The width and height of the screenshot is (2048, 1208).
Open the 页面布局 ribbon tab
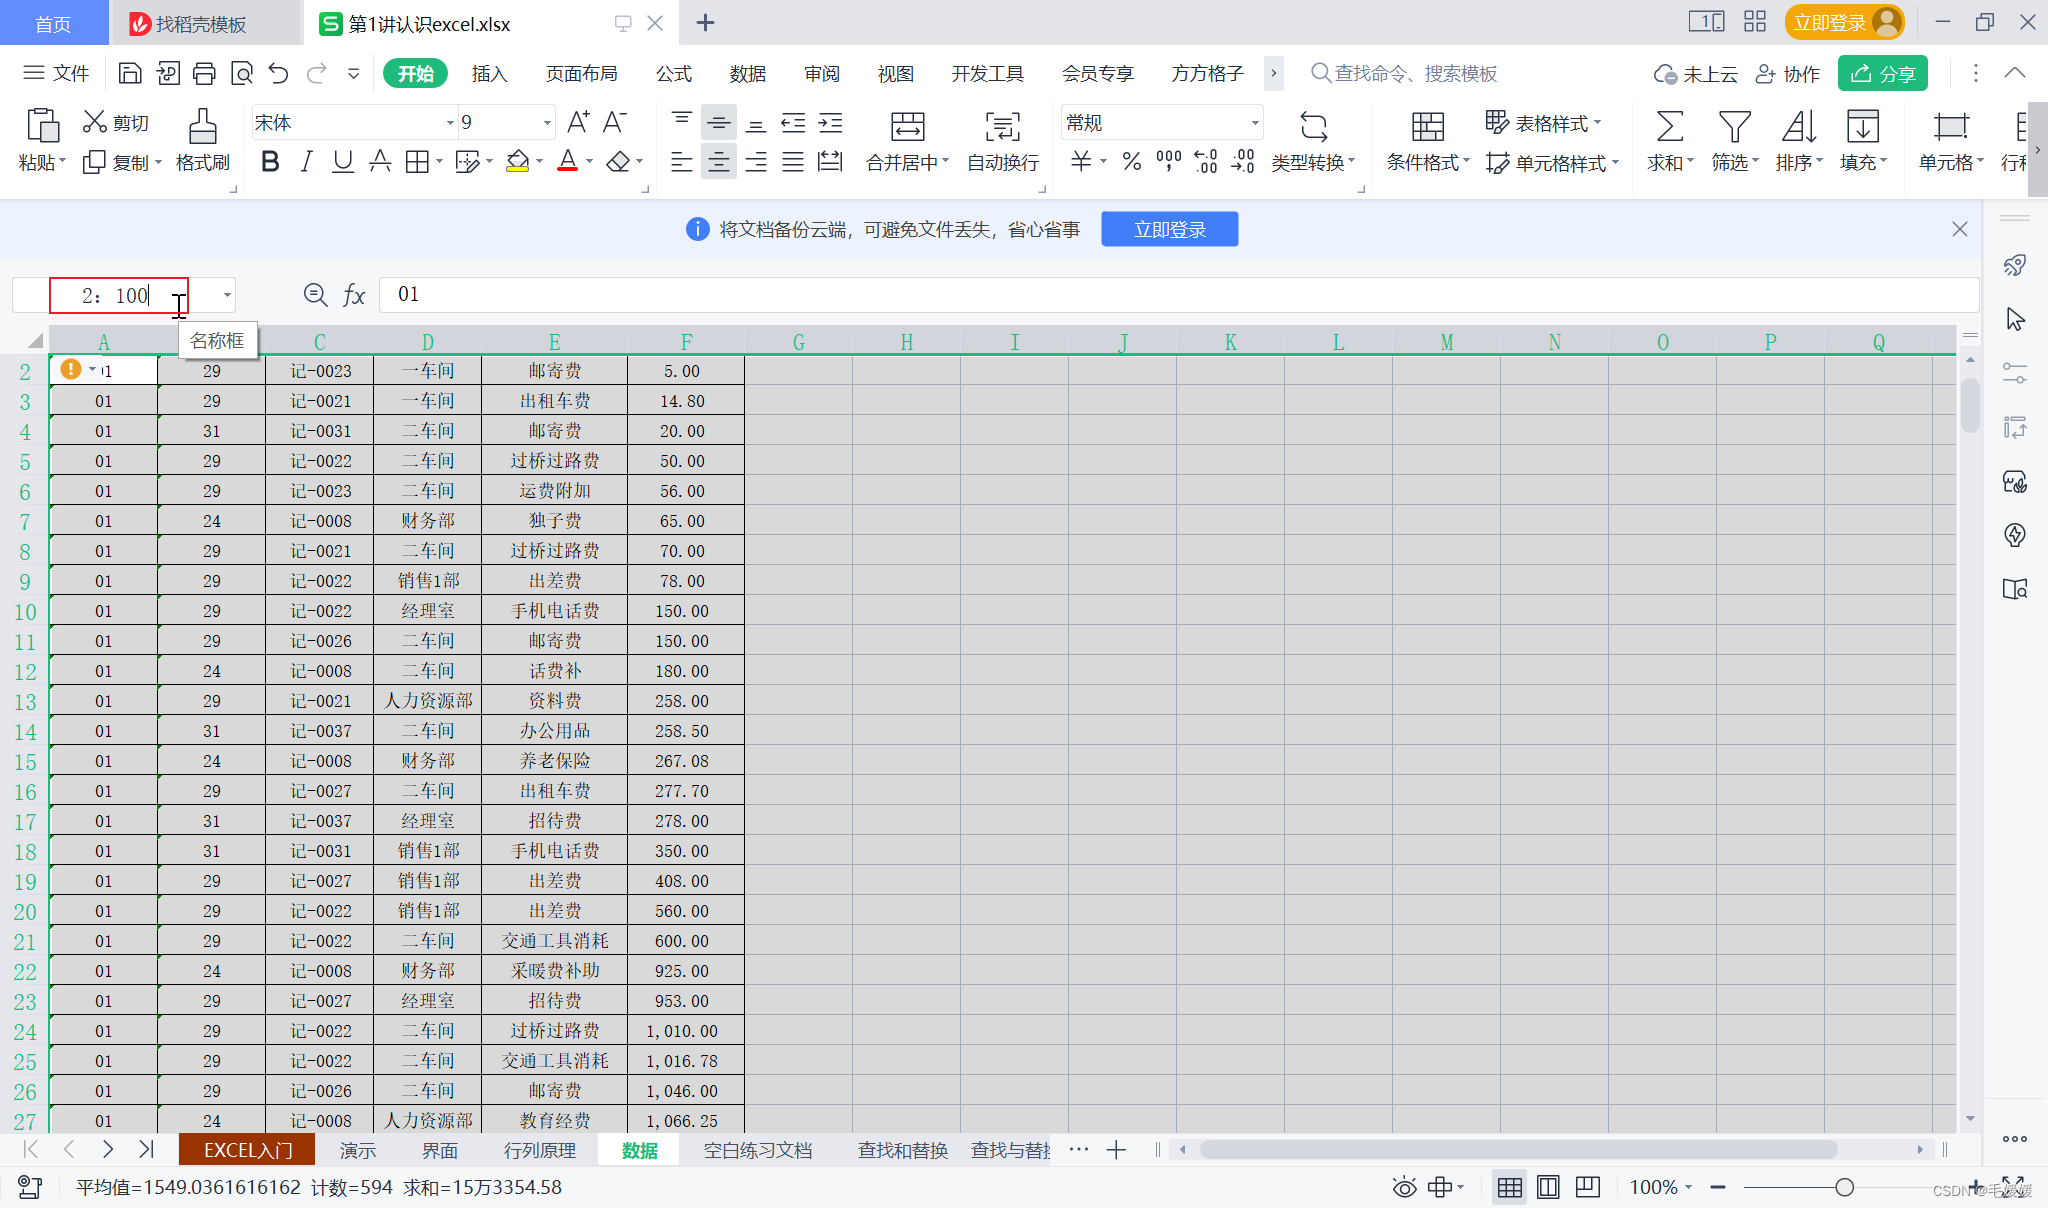tap(581, 74)
